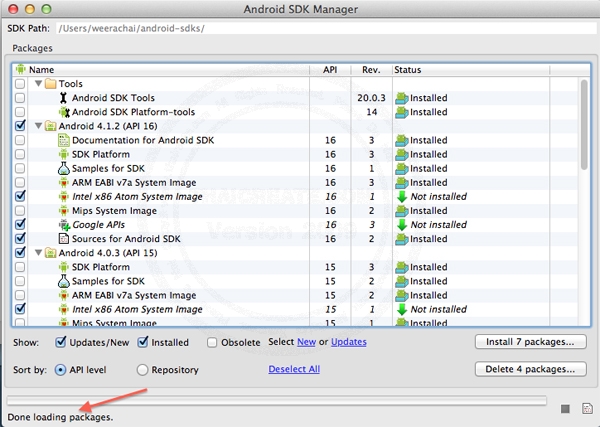Click the Documentation for Android SDK icon
Screen dimensions: 600x427
point(64,140)
